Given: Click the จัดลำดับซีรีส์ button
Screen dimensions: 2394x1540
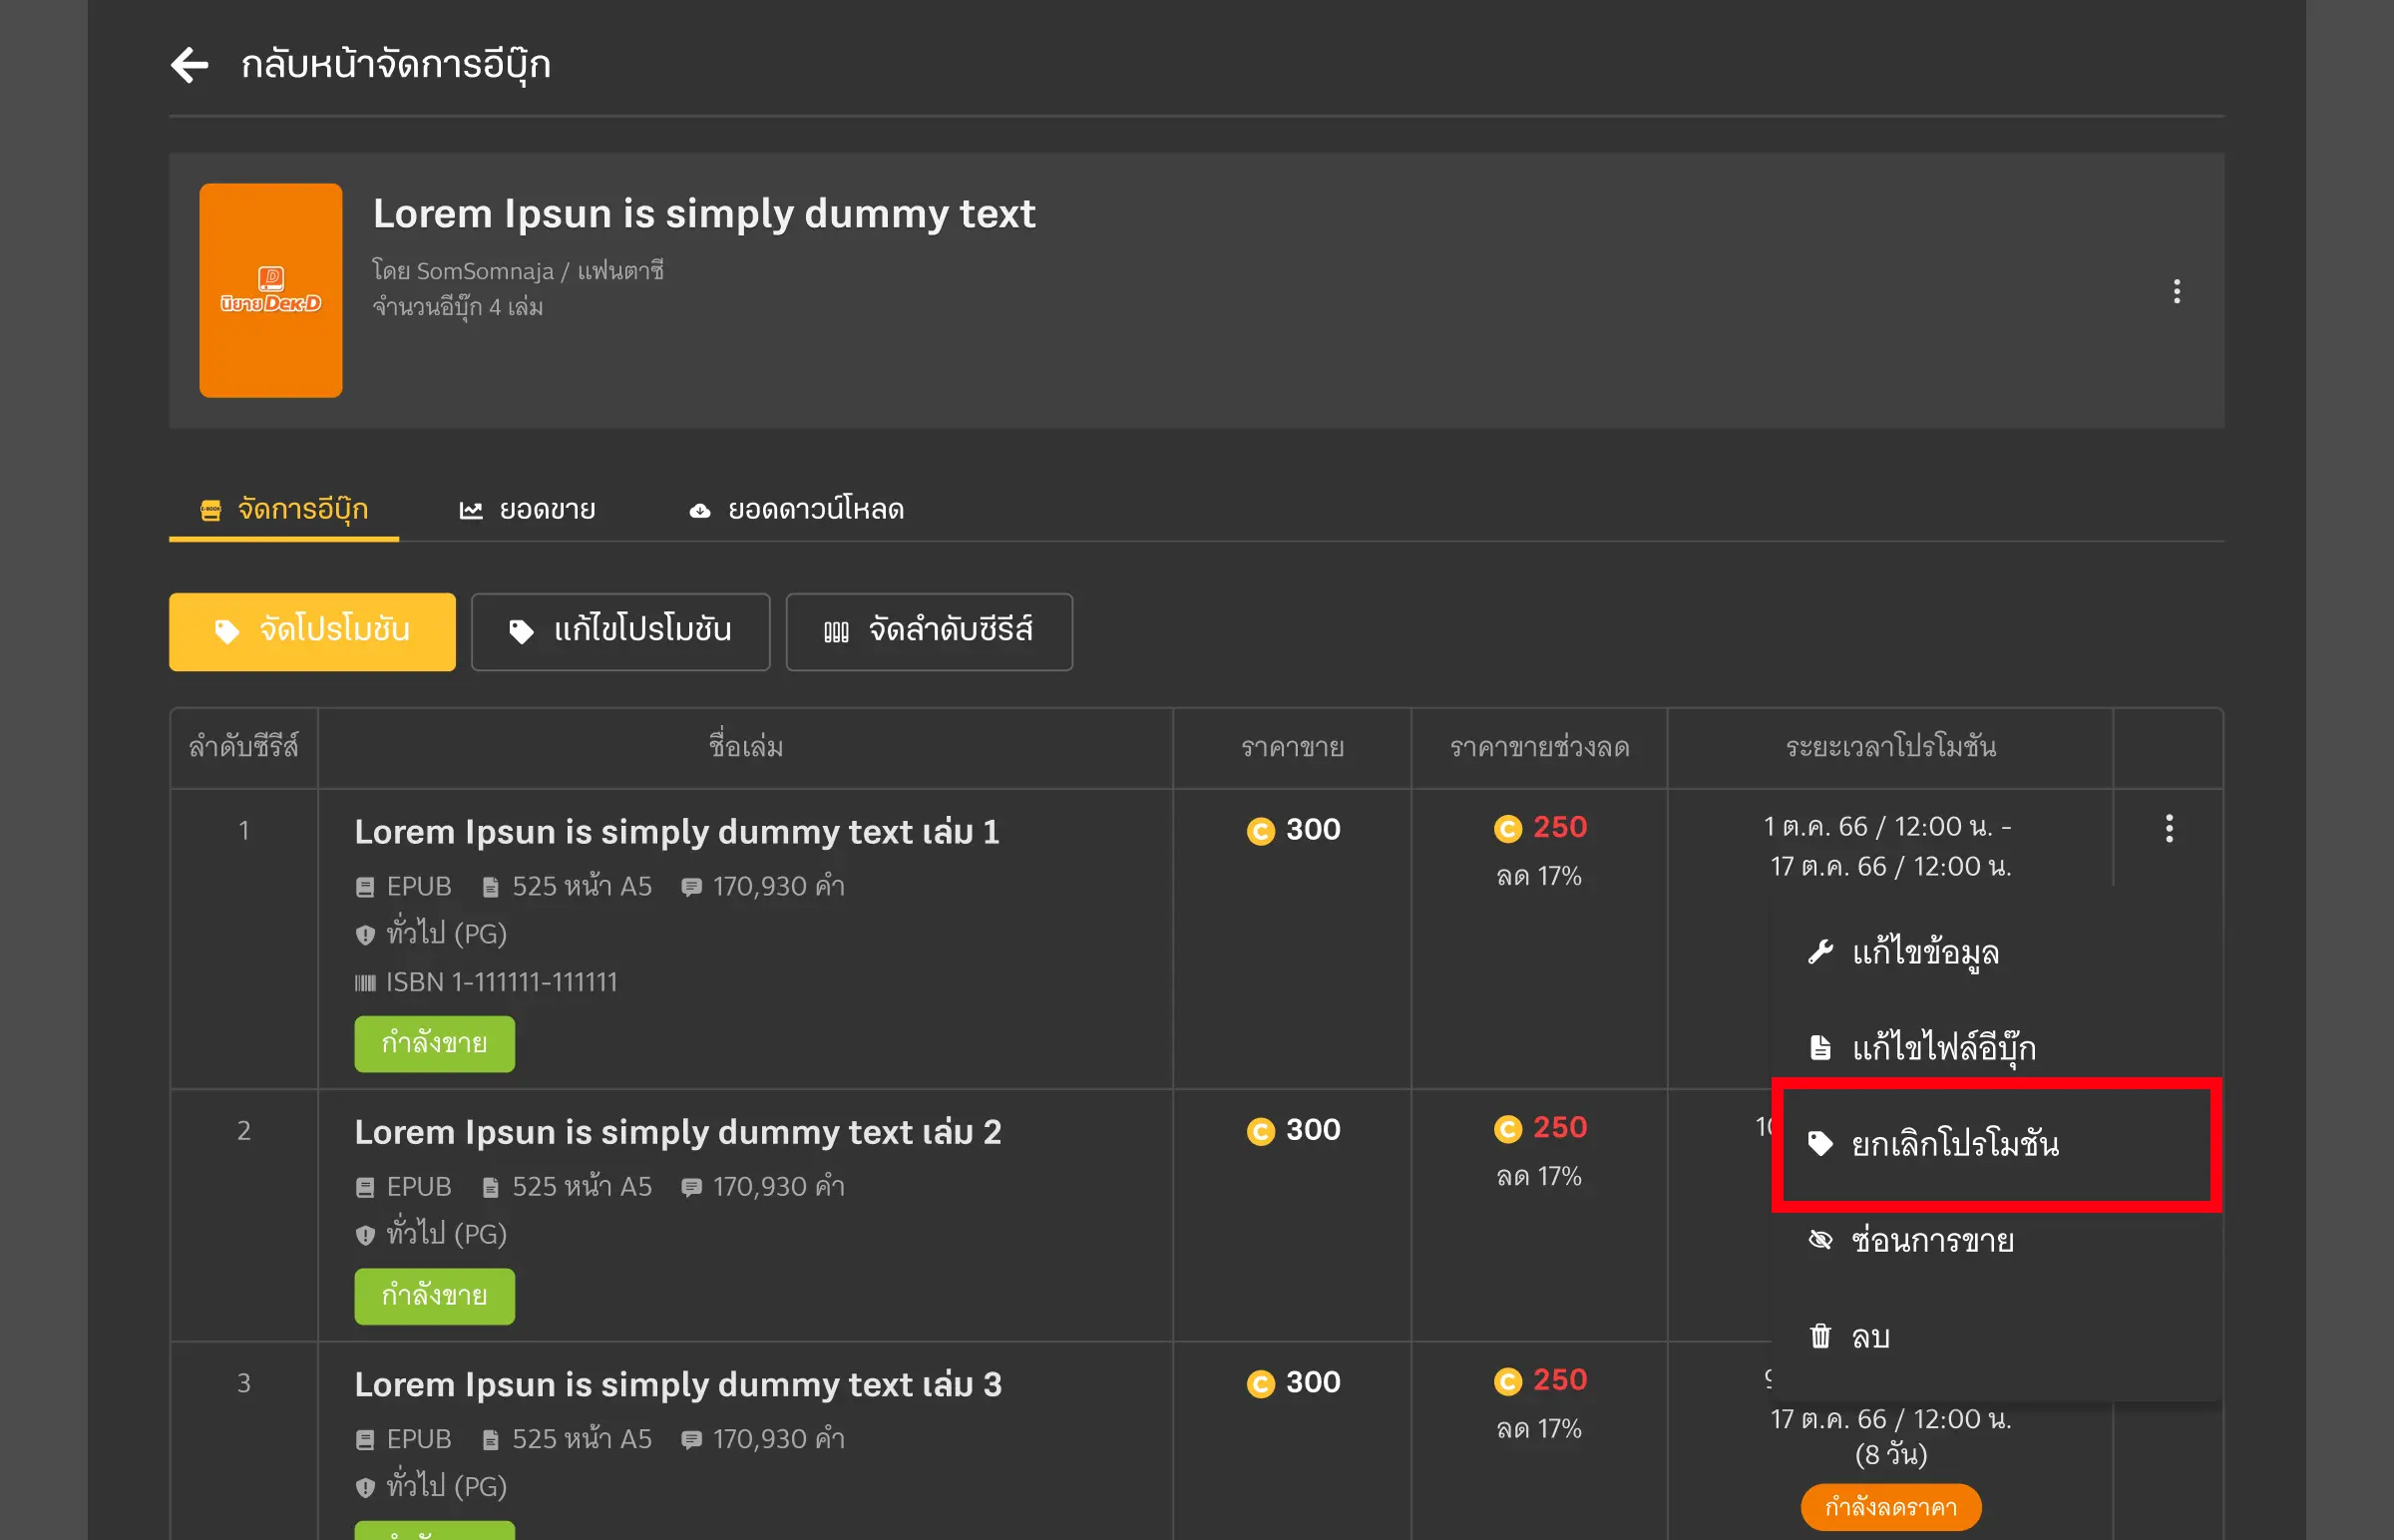Looking at the screenshot, I should 929,631.
